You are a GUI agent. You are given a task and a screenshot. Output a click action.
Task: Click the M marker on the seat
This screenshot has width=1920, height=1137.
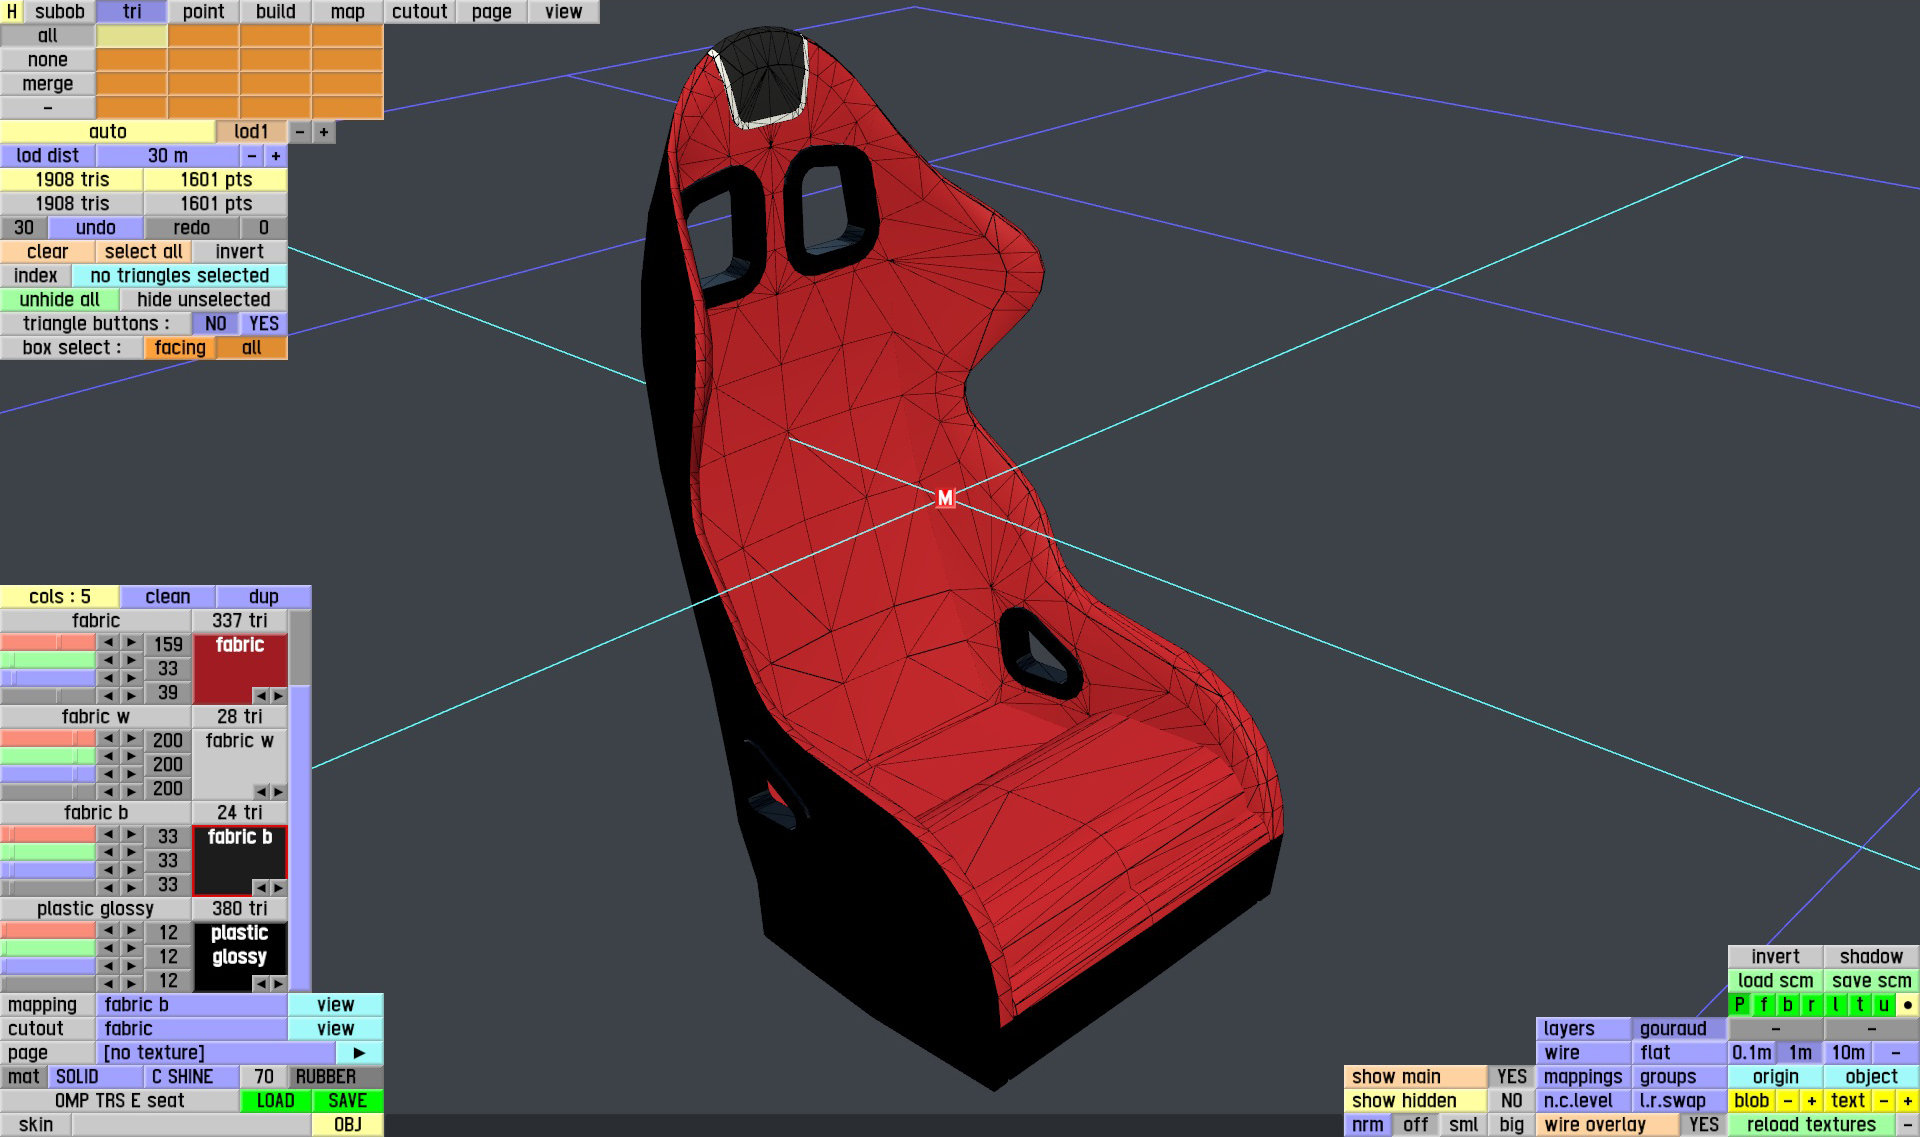tap(945, 498)
